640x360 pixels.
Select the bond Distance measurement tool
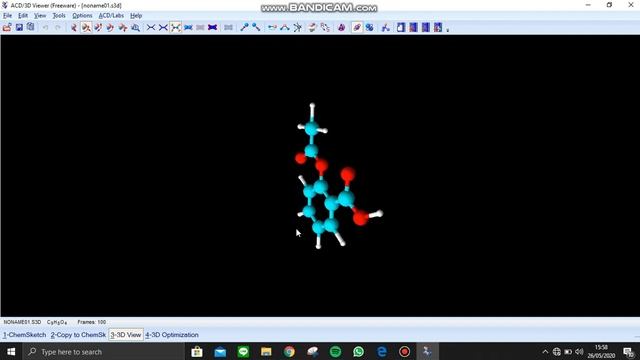tap(272, 27)
